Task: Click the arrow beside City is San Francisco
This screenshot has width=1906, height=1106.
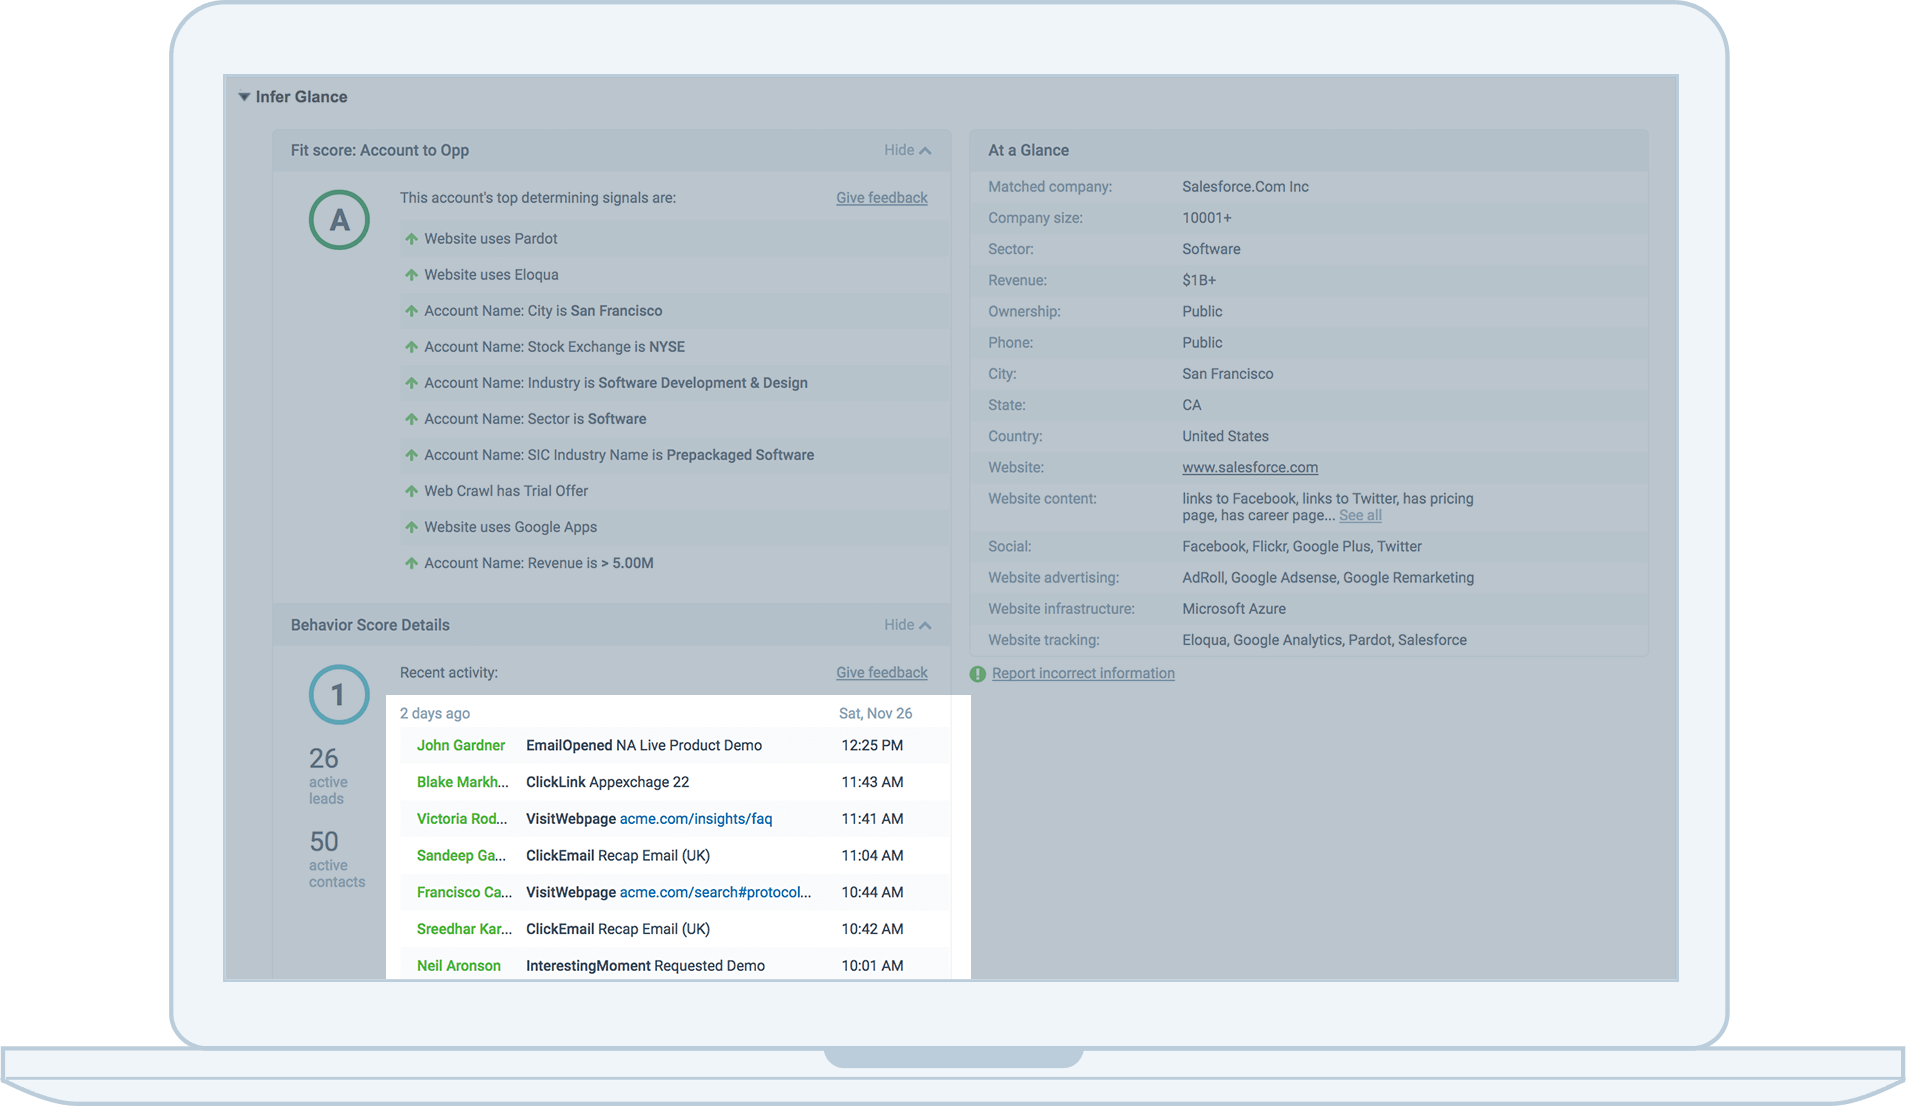Action: [411, 311]
